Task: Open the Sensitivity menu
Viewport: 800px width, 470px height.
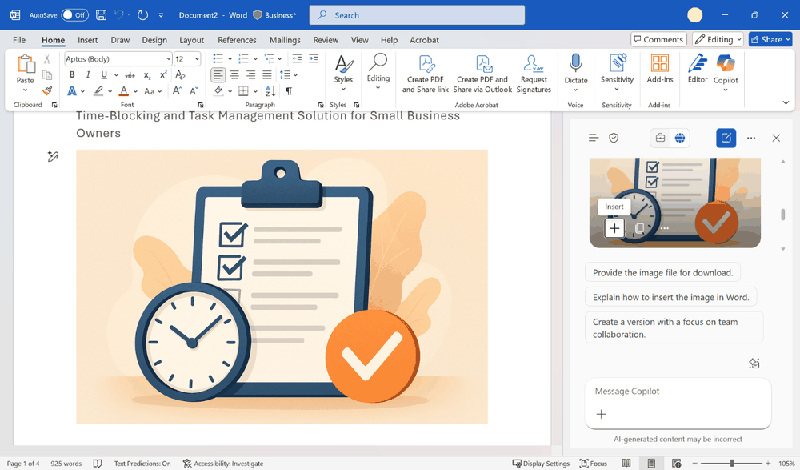Action: 617,72
